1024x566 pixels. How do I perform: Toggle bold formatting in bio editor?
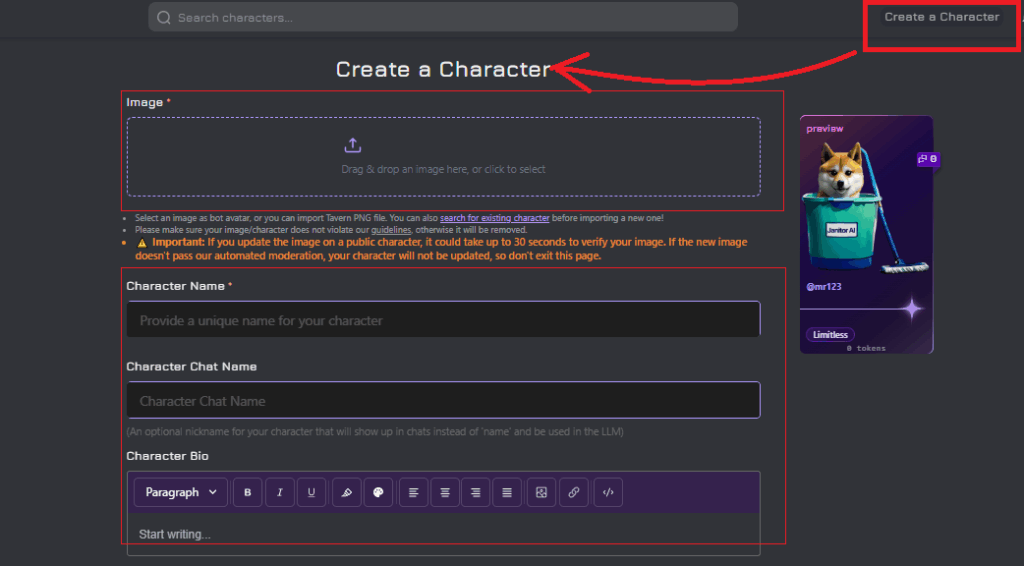tap(247, 492)
